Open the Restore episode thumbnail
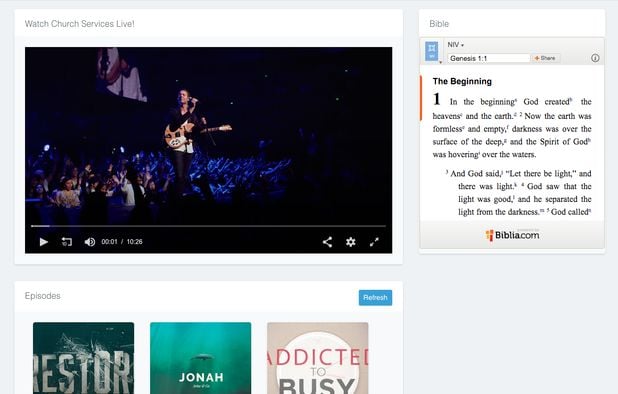This screenshot has height=394, width=618. (x=84, y=358)
